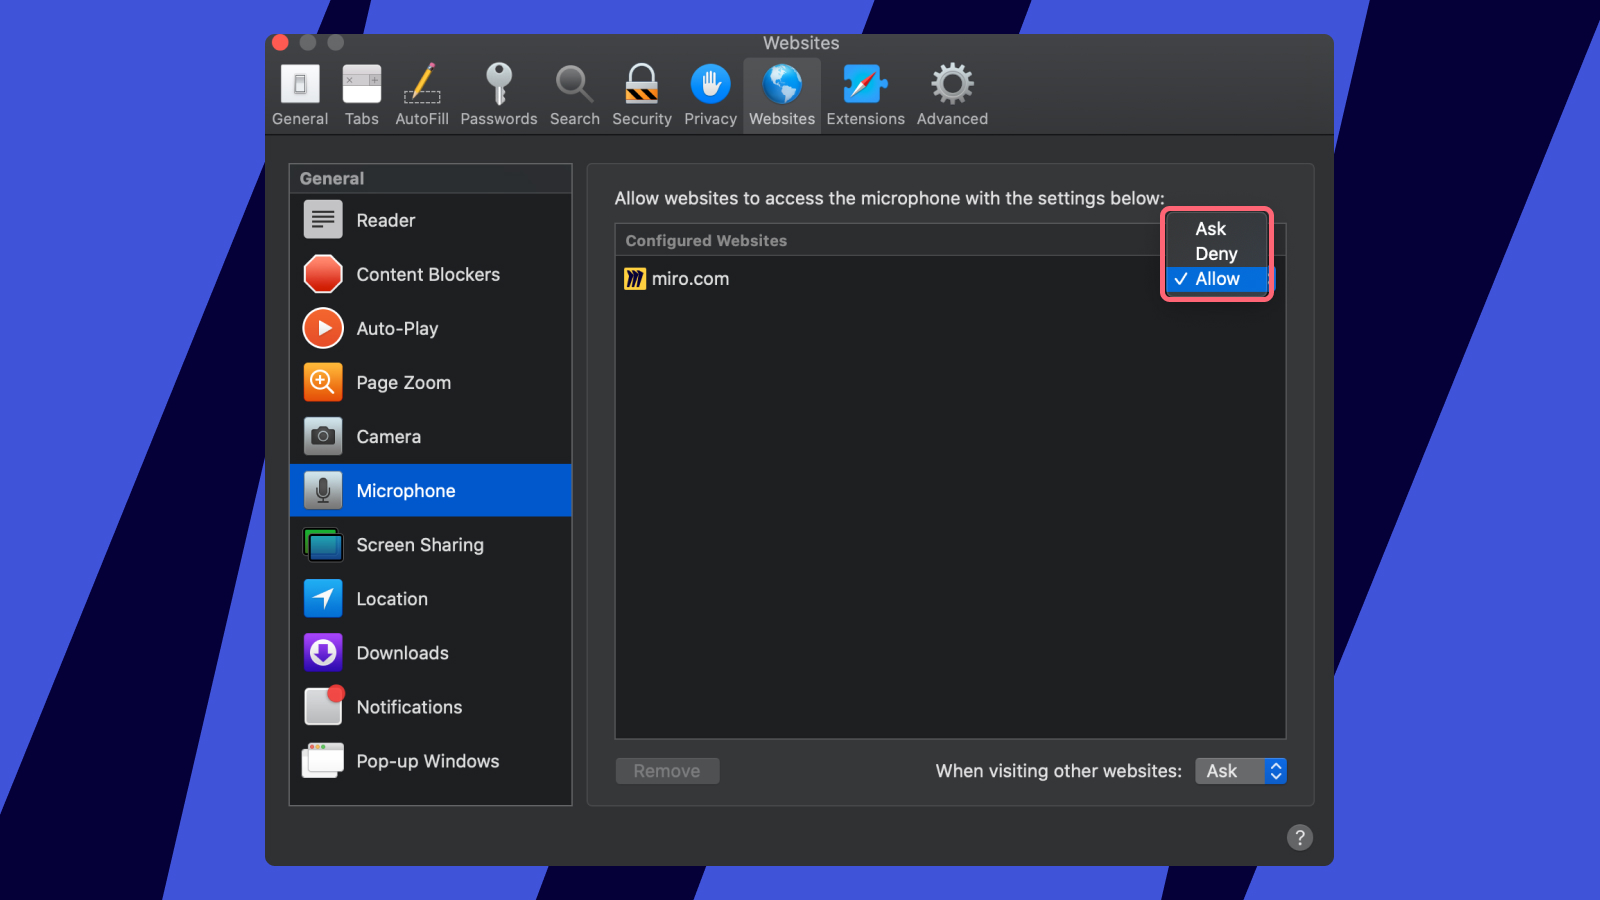
Task: Open Extensions puzzle icon
Action: (x=865, y=85)
